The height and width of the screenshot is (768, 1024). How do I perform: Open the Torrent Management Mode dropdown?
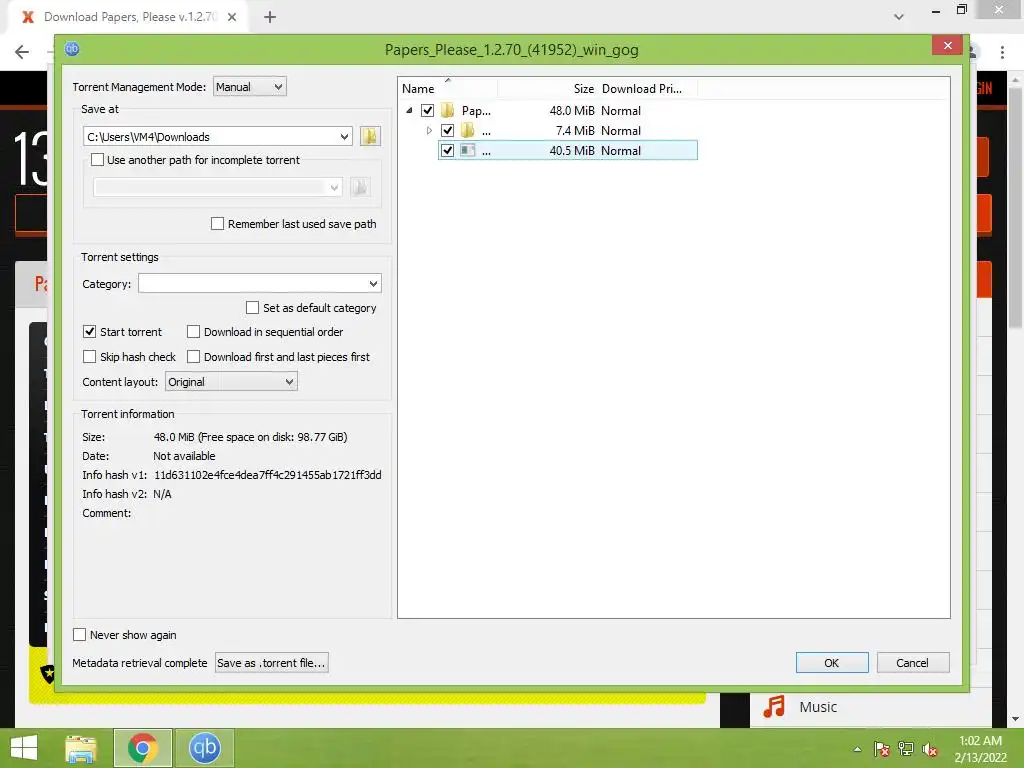click(x=249, y=86)
